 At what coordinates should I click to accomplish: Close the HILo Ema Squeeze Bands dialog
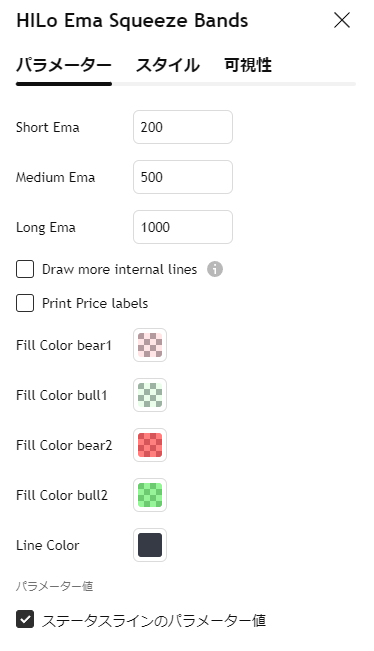pyautogui.click(x=342, y=20)
